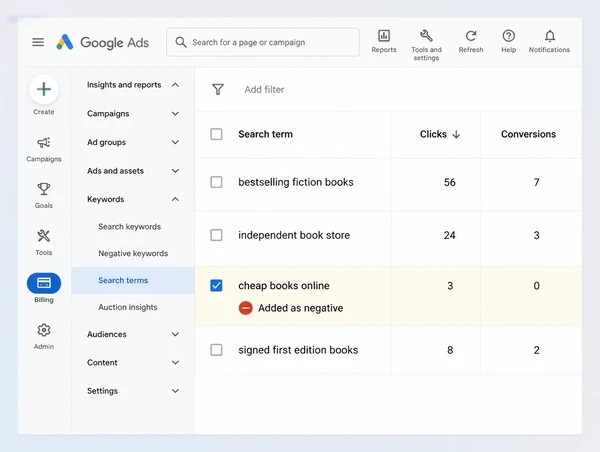Screen dimensions: 600x452
Task: Open the Billing card icon
Action: pos(44,283)
